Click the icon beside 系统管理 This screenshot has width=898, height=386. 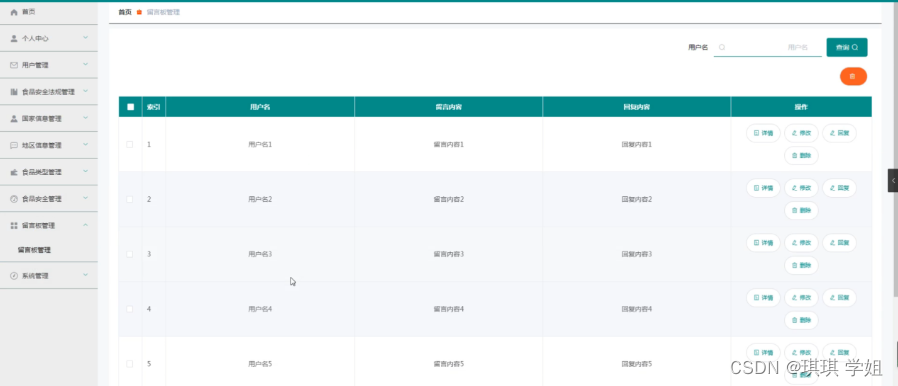click(14, 275)
